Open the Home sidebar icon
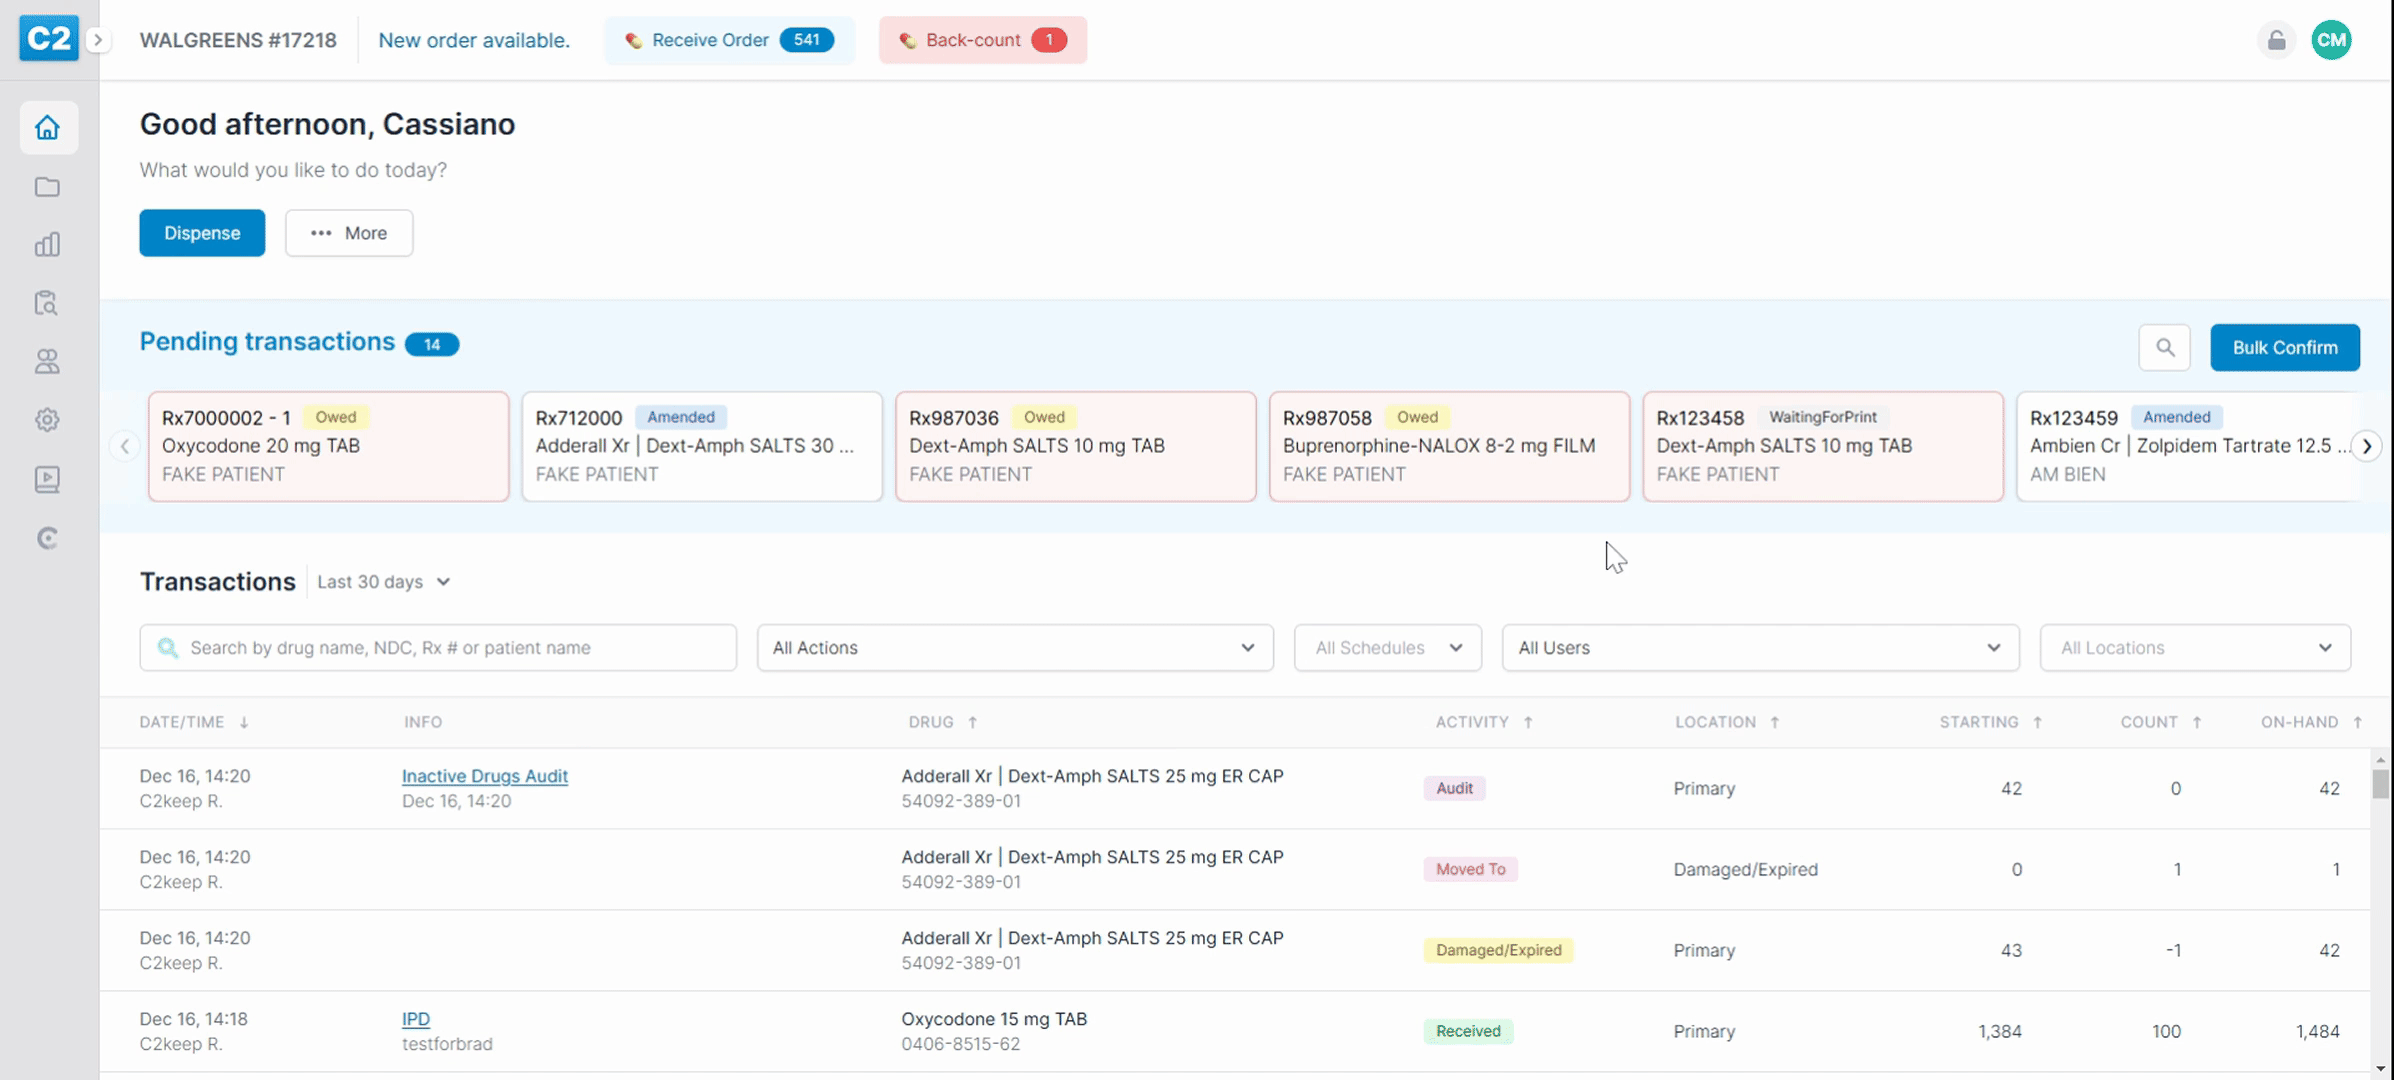This screenshot has height=1080, width=2394. click(x=47, y=127)
